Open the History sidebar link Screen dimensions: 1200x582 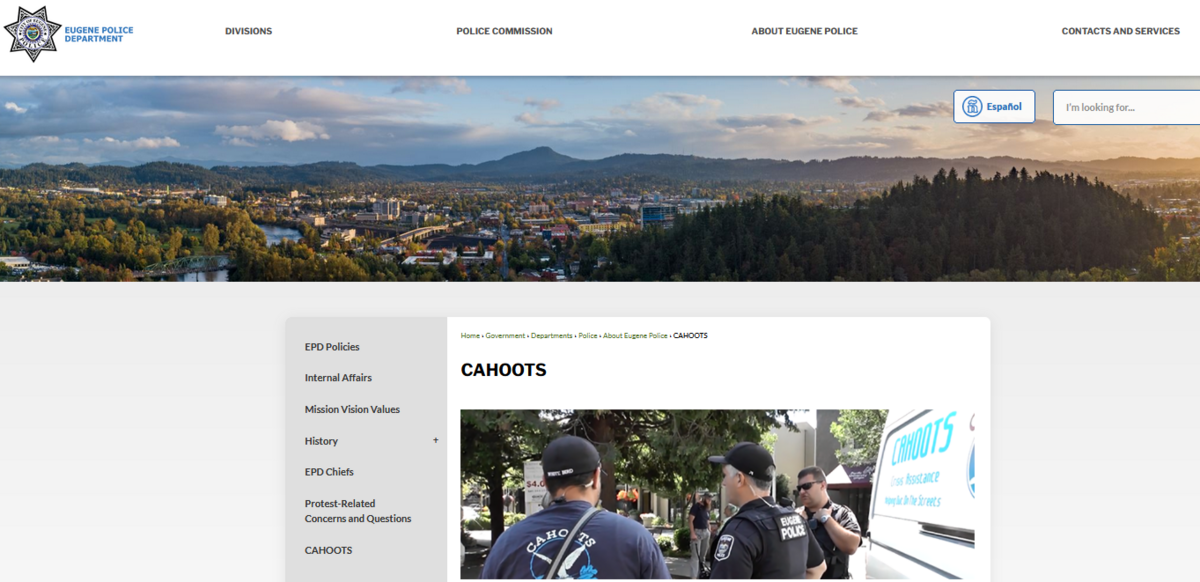click(321, 441)
